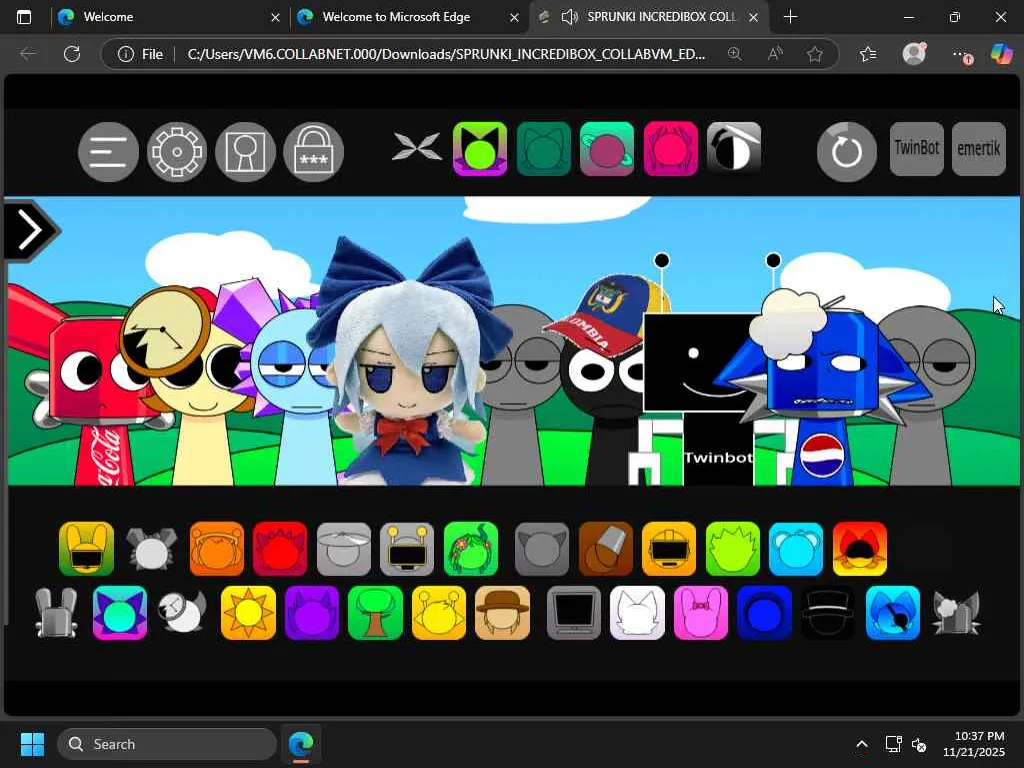
Task: Add this page to favorites star
Action: [814, 54]
